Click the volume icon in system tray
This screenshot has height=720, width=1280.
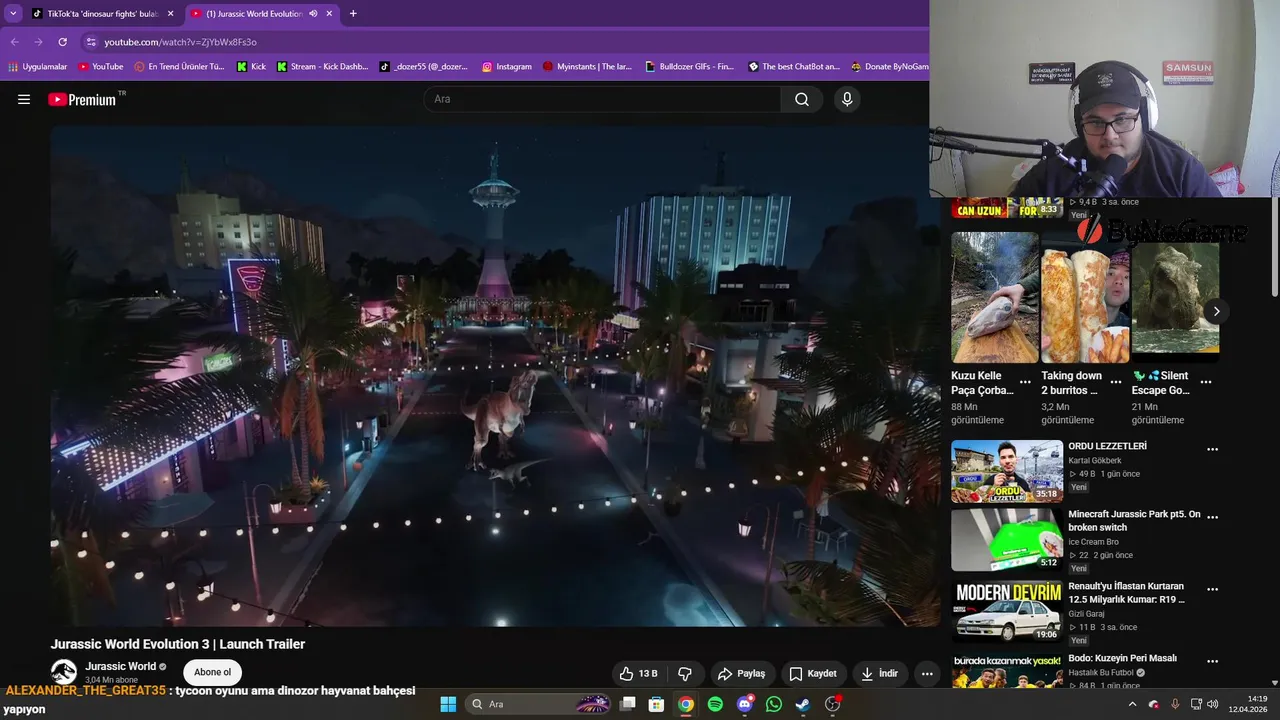(x=1212, y=704)
